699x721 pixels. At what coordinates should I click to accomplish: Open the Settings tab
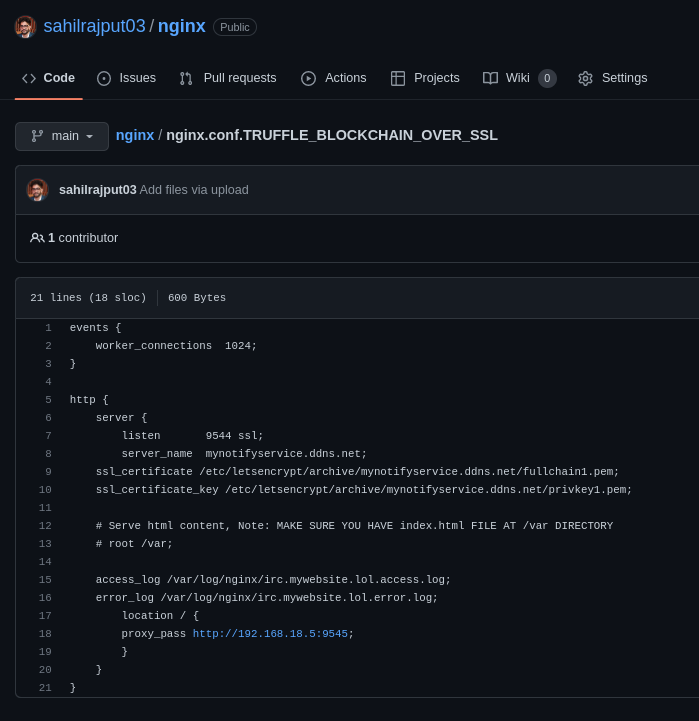[x=613, y=78]
